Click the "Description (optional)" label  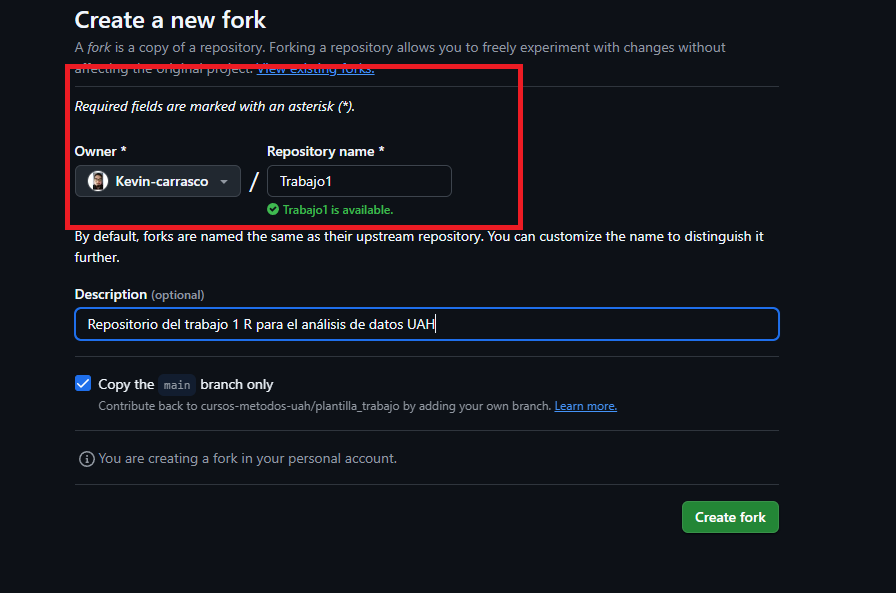pos(139,295)
